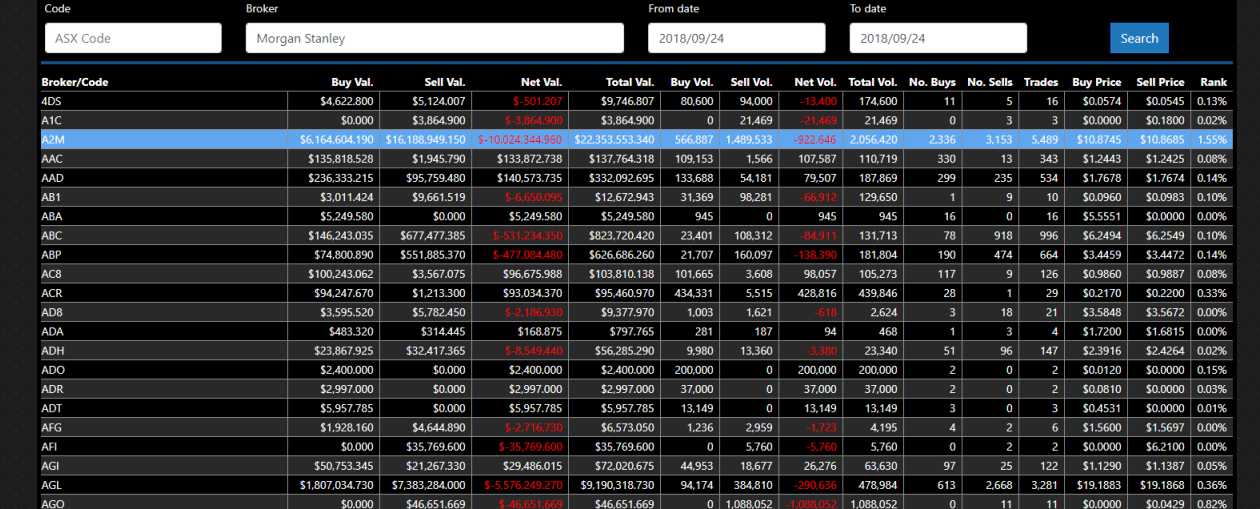Select the From date field
The image size is (1260, 509).
click(736, 38)
